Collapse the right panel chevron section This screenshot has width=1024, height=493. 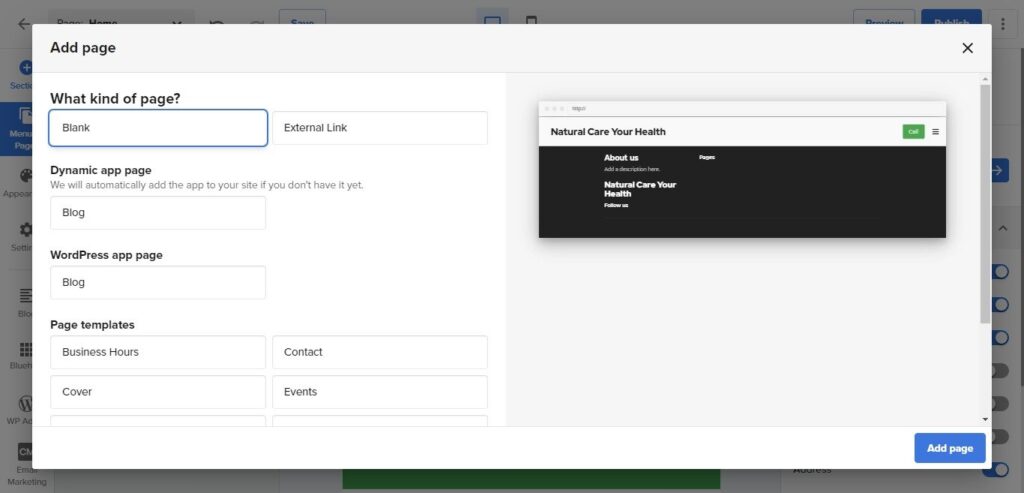[1003, 228]
